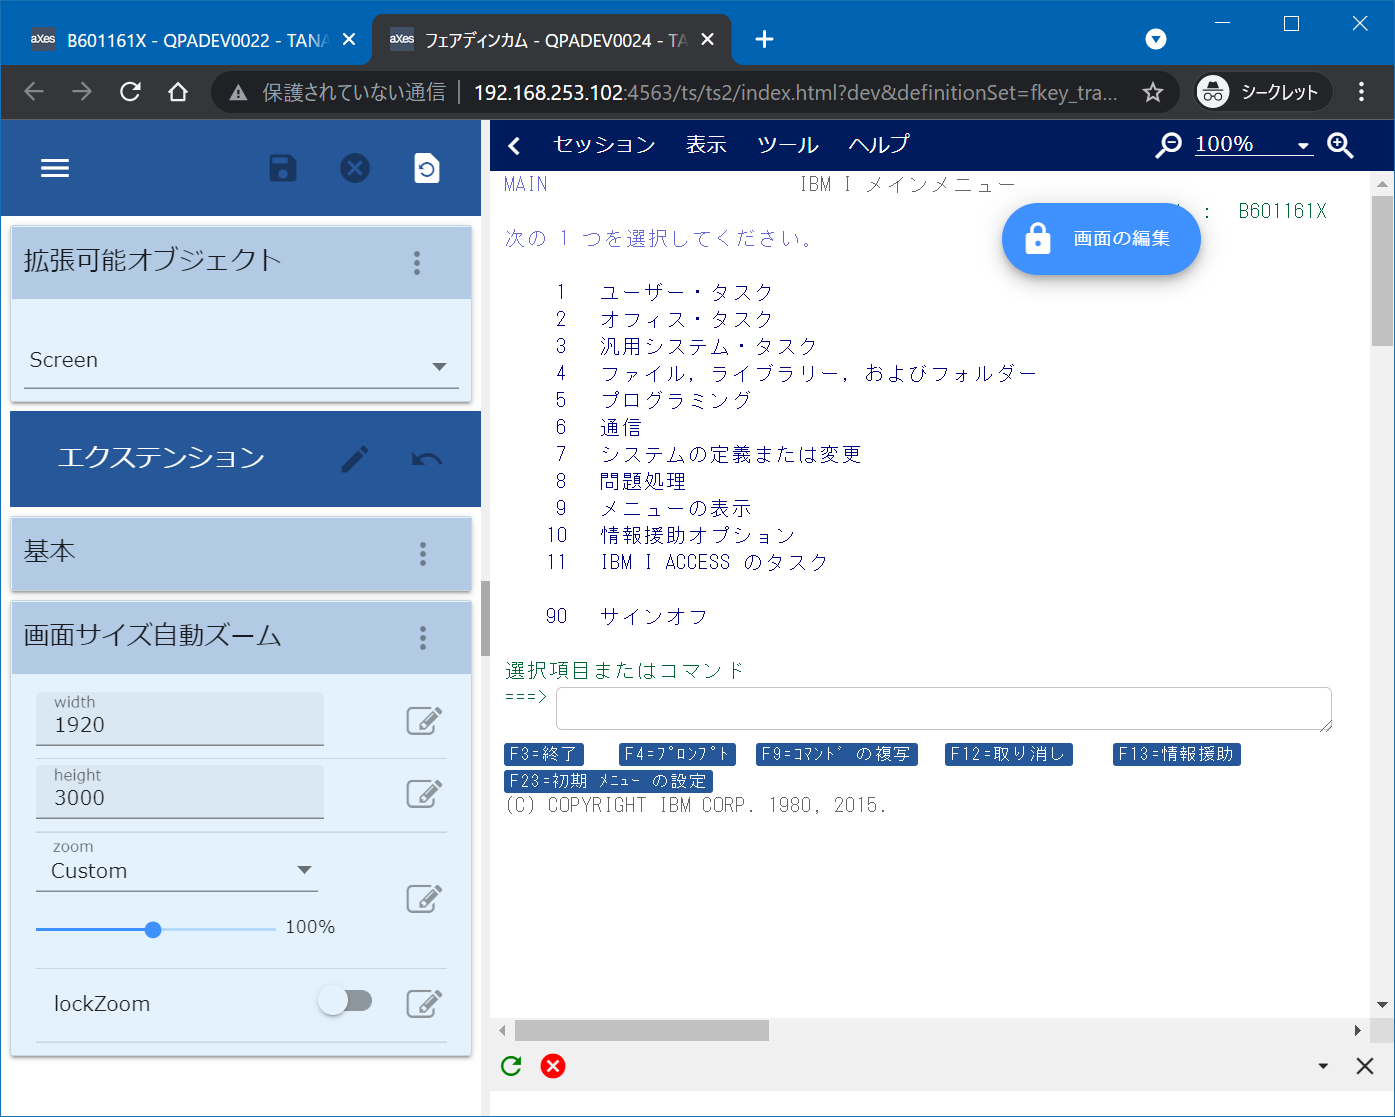Image resolution: width=1395 pixels, height=1117 pixels.
Task: Click the browser address bar URL
Action: pyautogui.click(x=795, y=93)
